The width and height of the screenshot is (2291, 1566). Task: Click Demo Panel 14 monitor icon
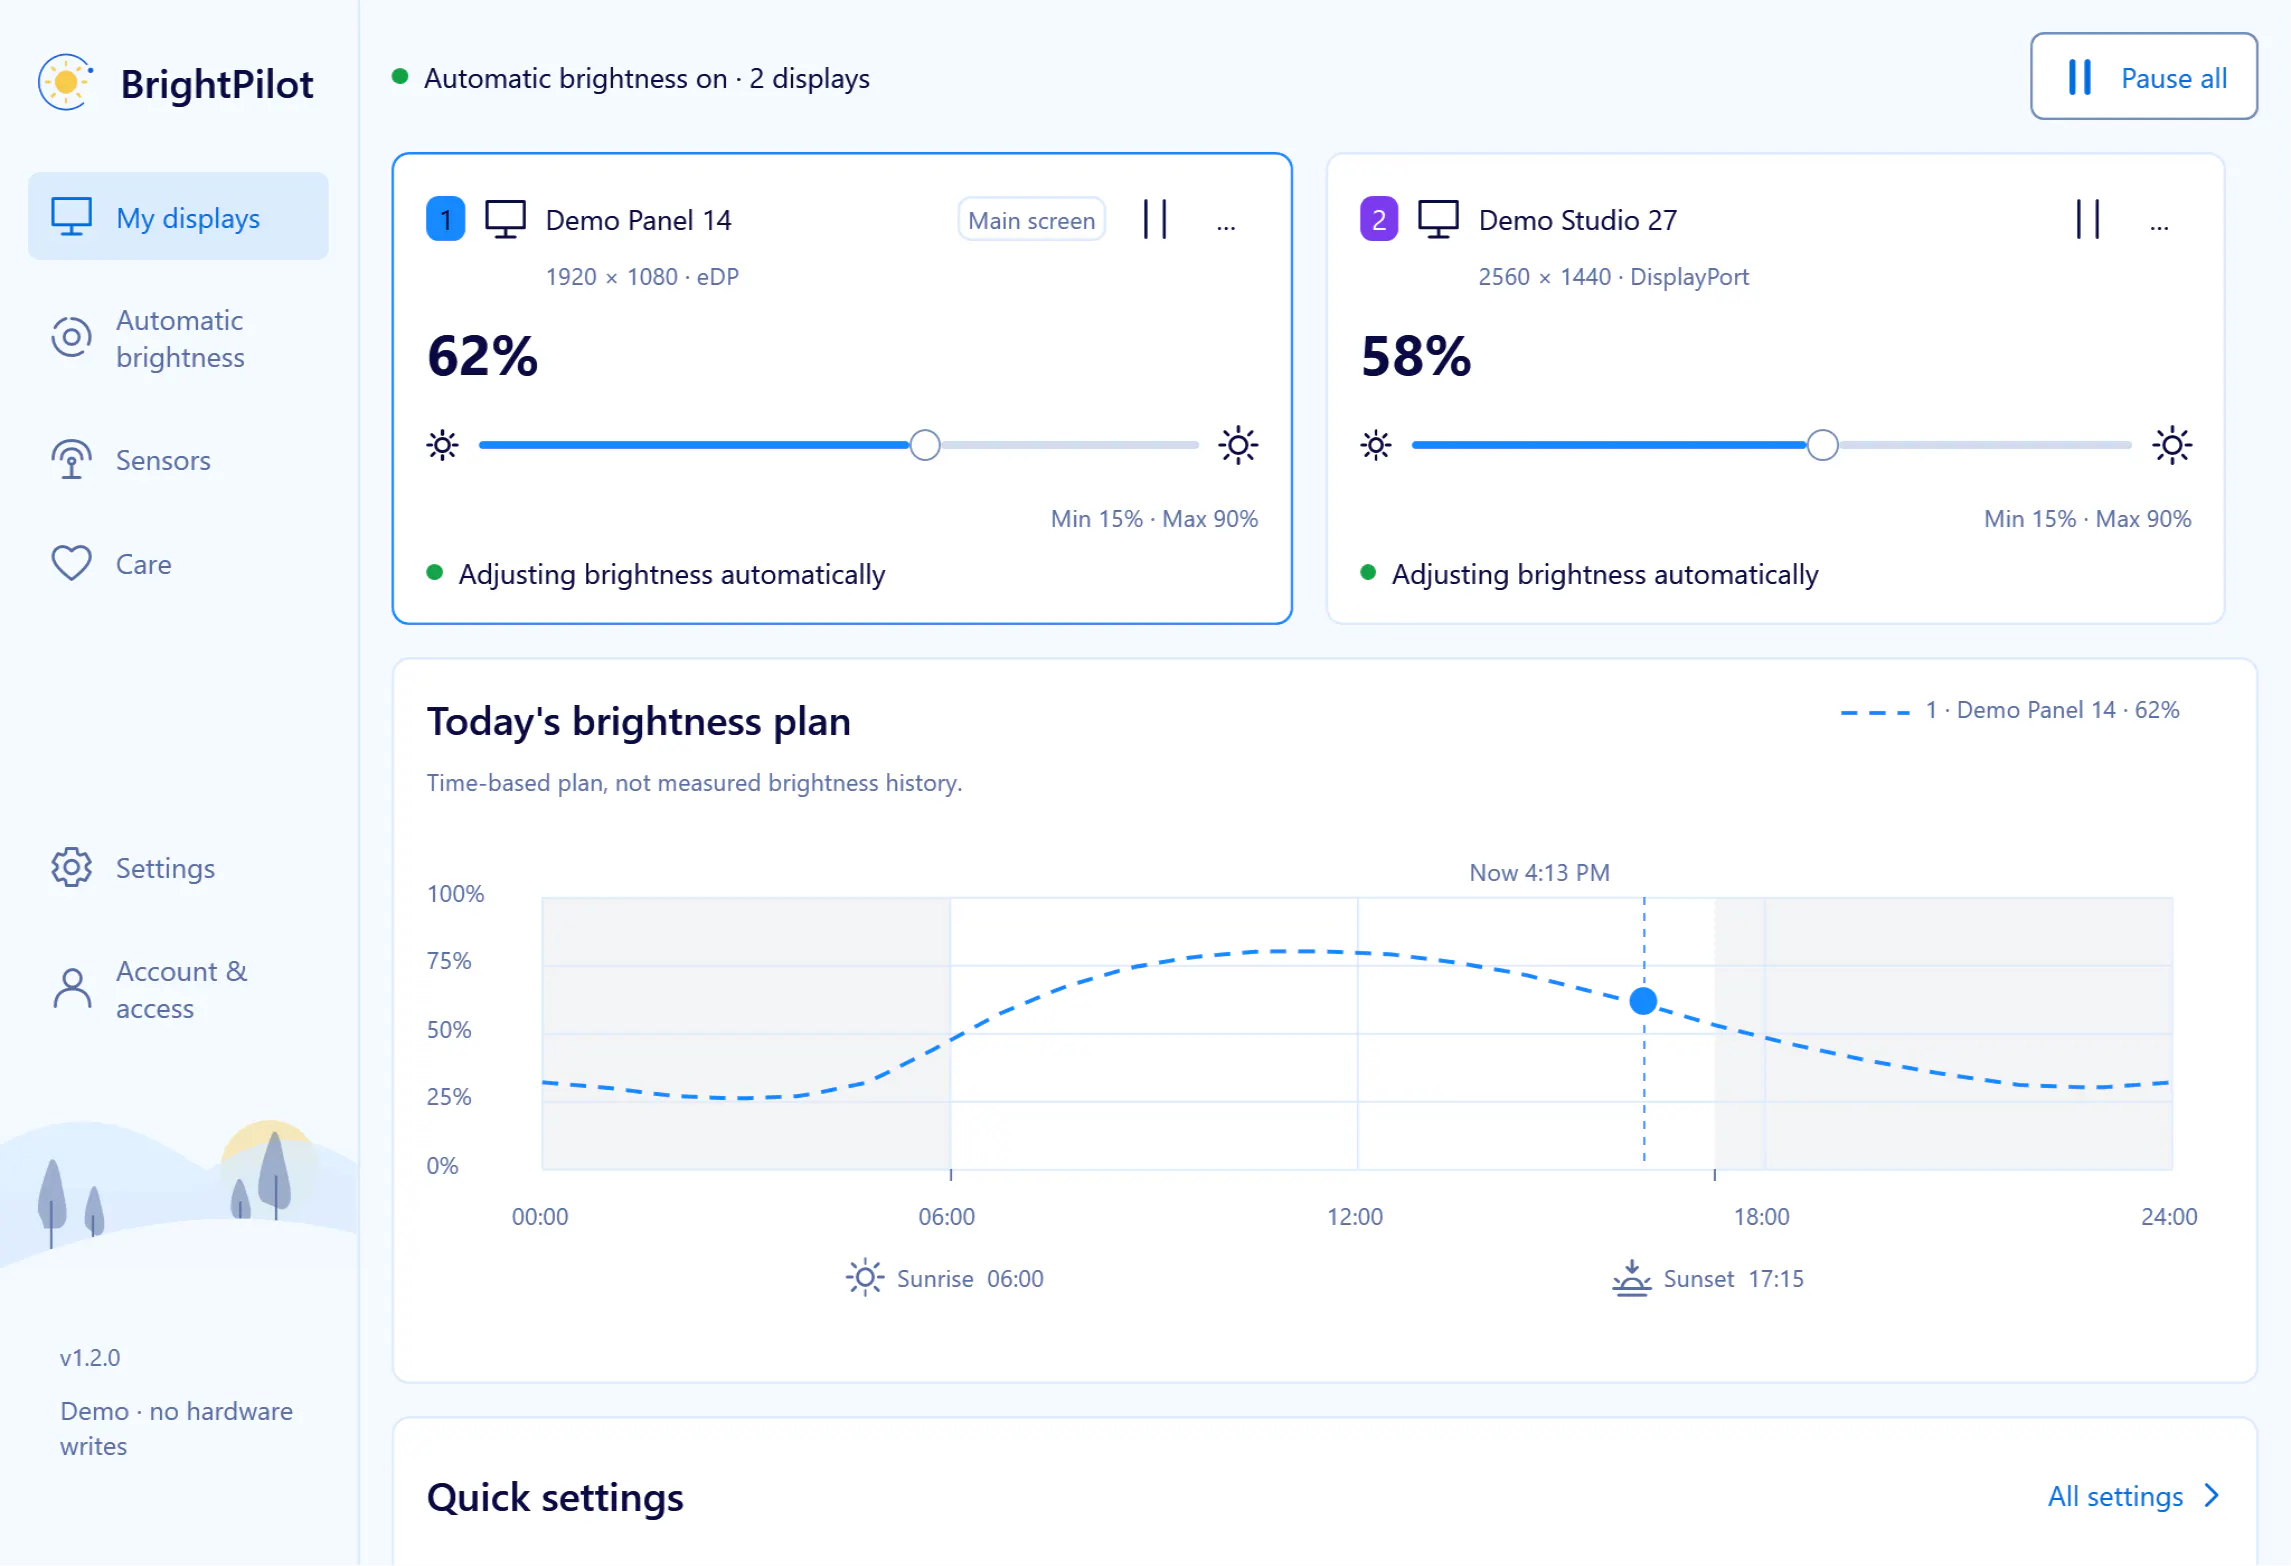click(x=505, y=219)
